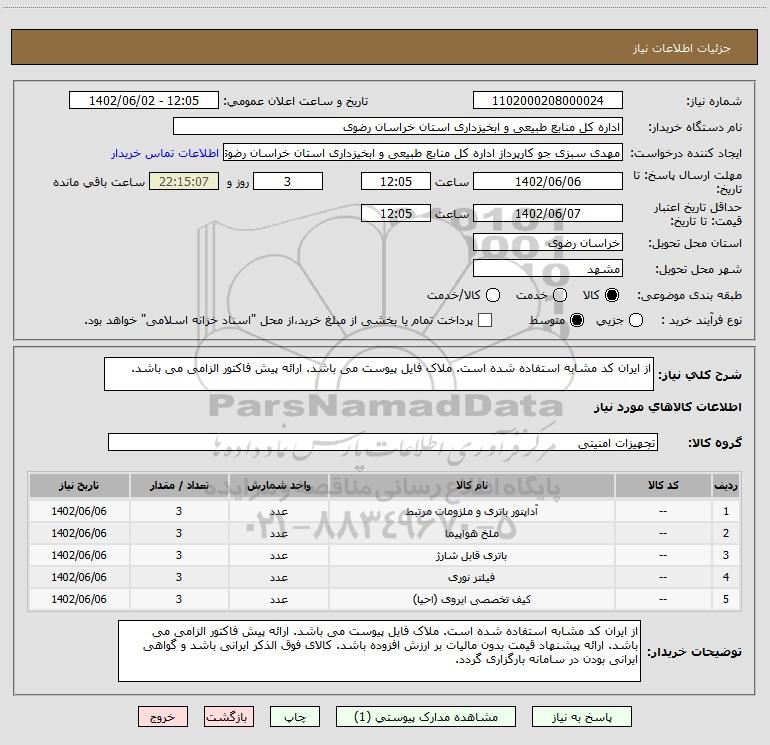The image size is (770, 745).
Task: Click the ردیف column header
Action: coord(726,485)
